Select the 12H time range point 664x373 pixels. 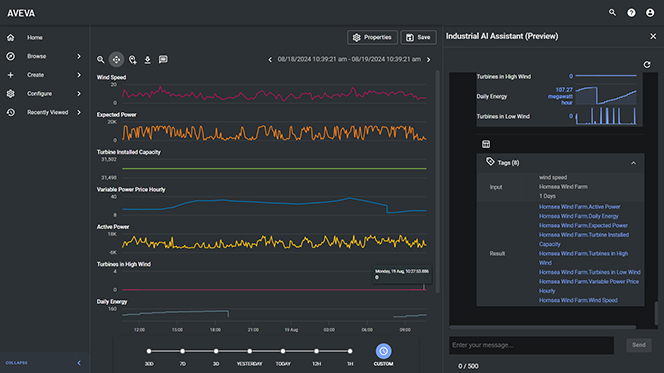(316, 351)
